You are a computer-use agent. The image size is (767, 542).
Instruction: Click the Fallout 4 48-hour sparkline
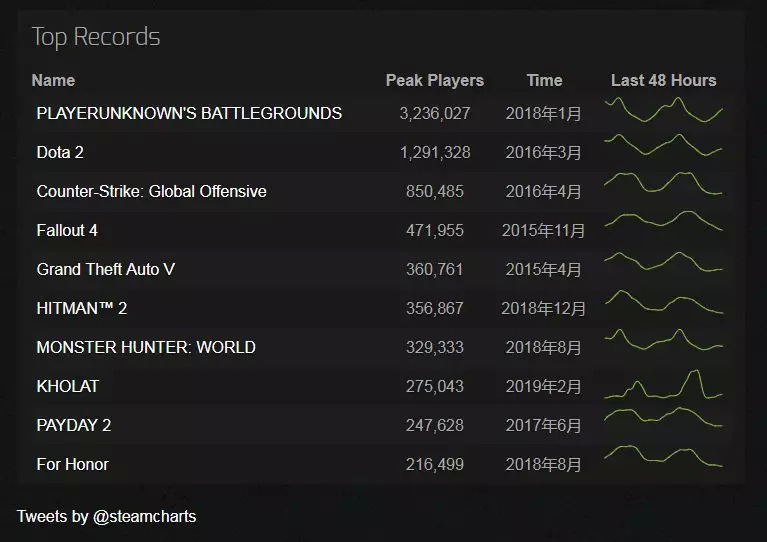pos(663,221)
